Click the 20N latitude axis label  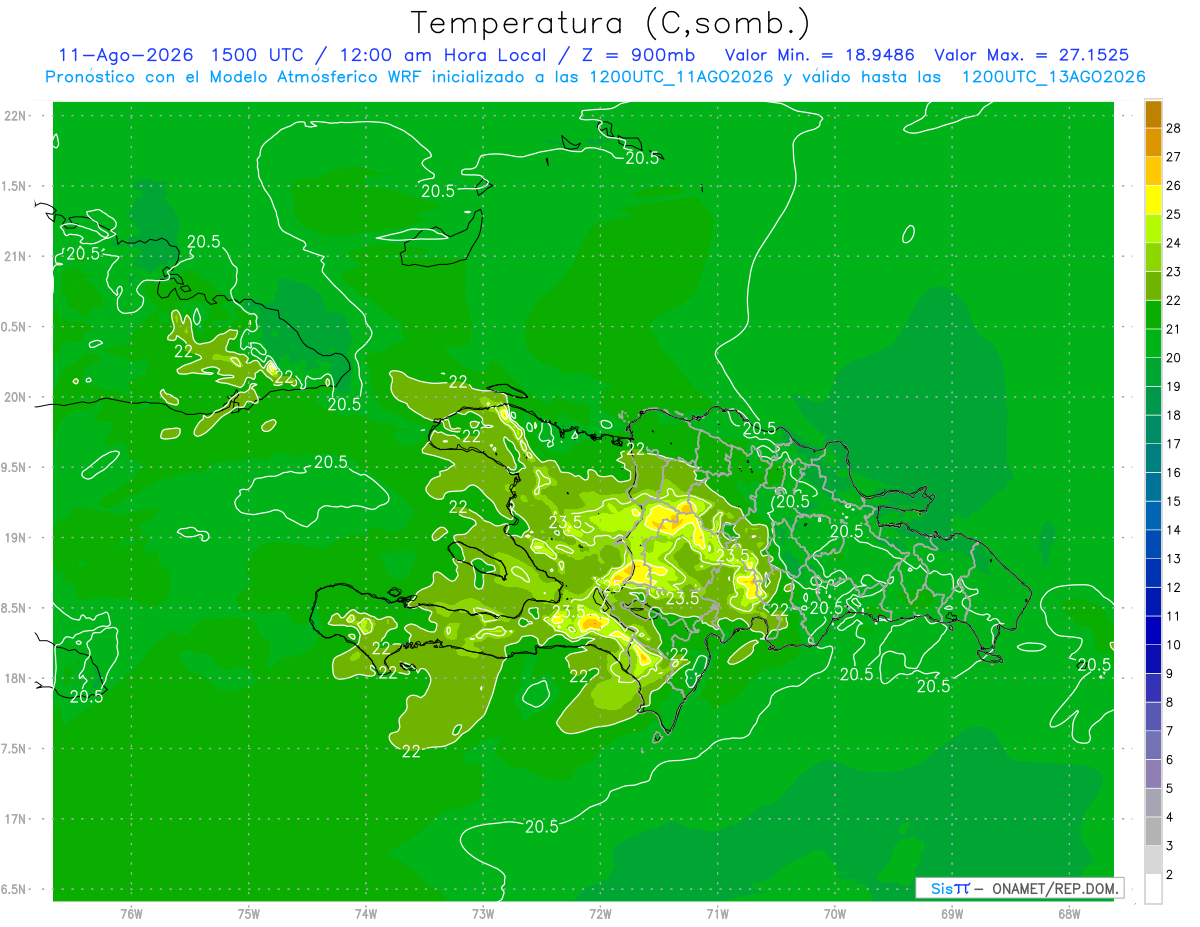17,398
